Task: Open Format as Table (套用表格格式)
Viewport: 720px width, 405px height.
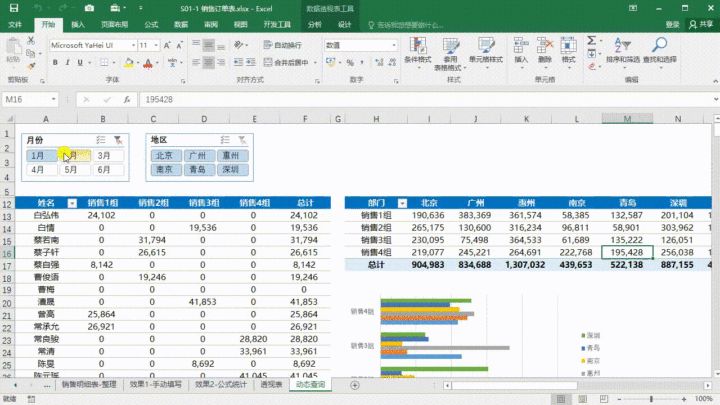Action: tap(450, 54)
